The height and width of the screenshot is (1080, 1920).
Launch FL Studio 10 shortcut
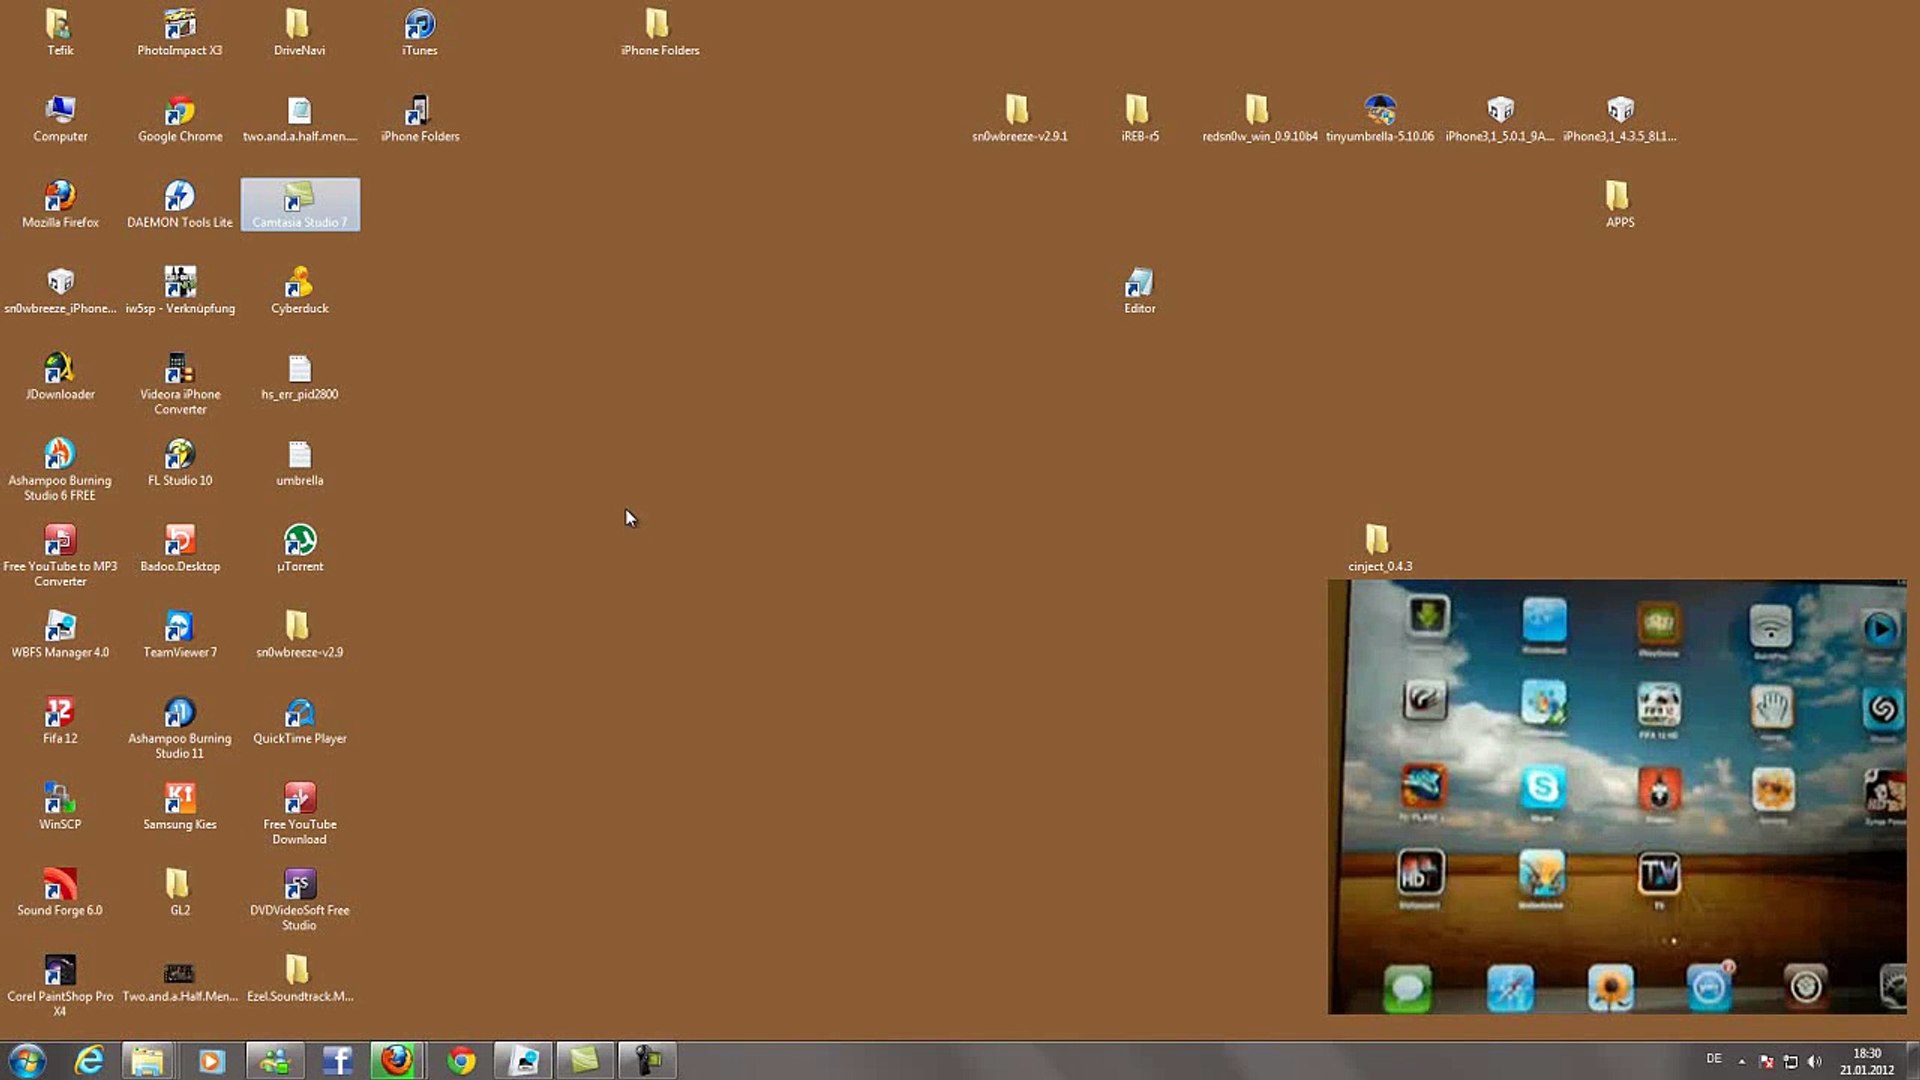pos(180,463)
